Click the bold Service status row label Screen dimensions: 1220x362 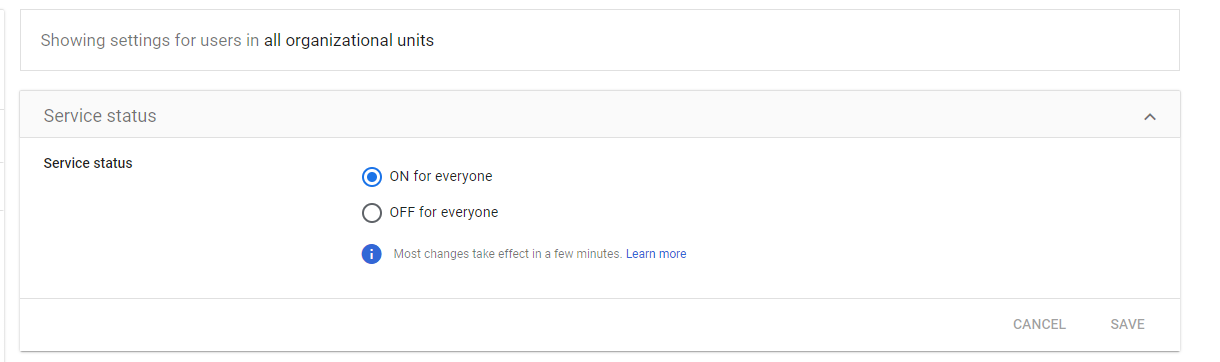(88, 163)
